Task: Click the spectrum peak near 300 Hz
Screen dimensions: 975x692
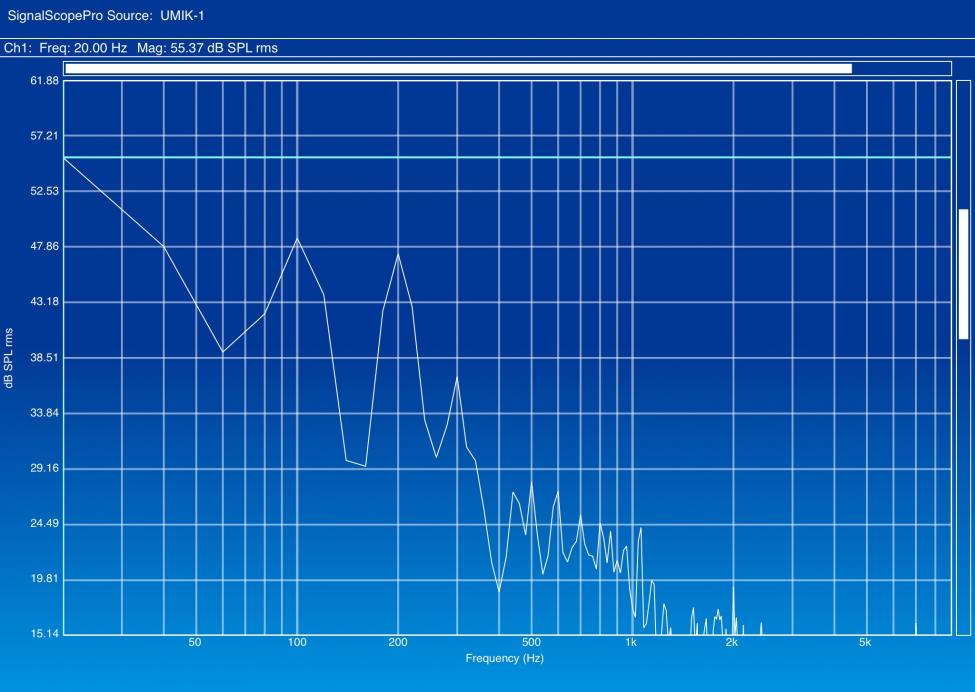Action: [457, 377]
